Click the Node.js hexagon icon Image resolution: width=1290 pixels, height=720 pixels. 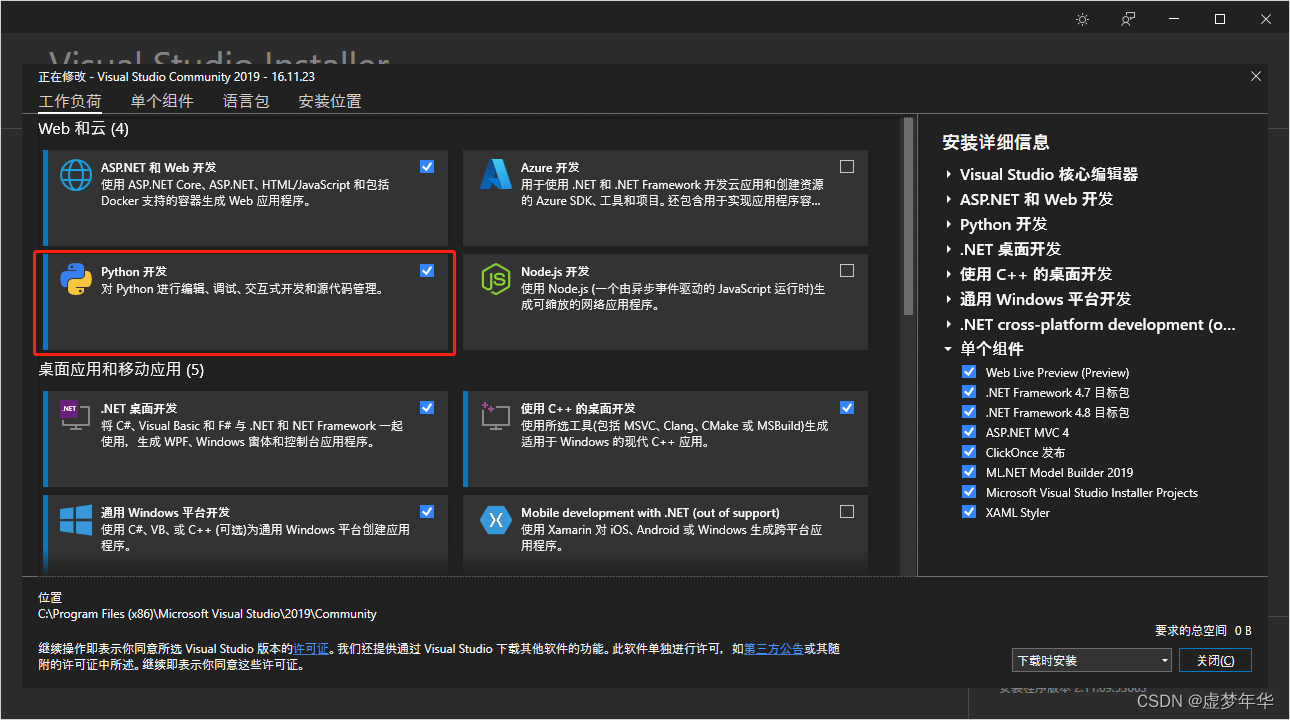496,279
